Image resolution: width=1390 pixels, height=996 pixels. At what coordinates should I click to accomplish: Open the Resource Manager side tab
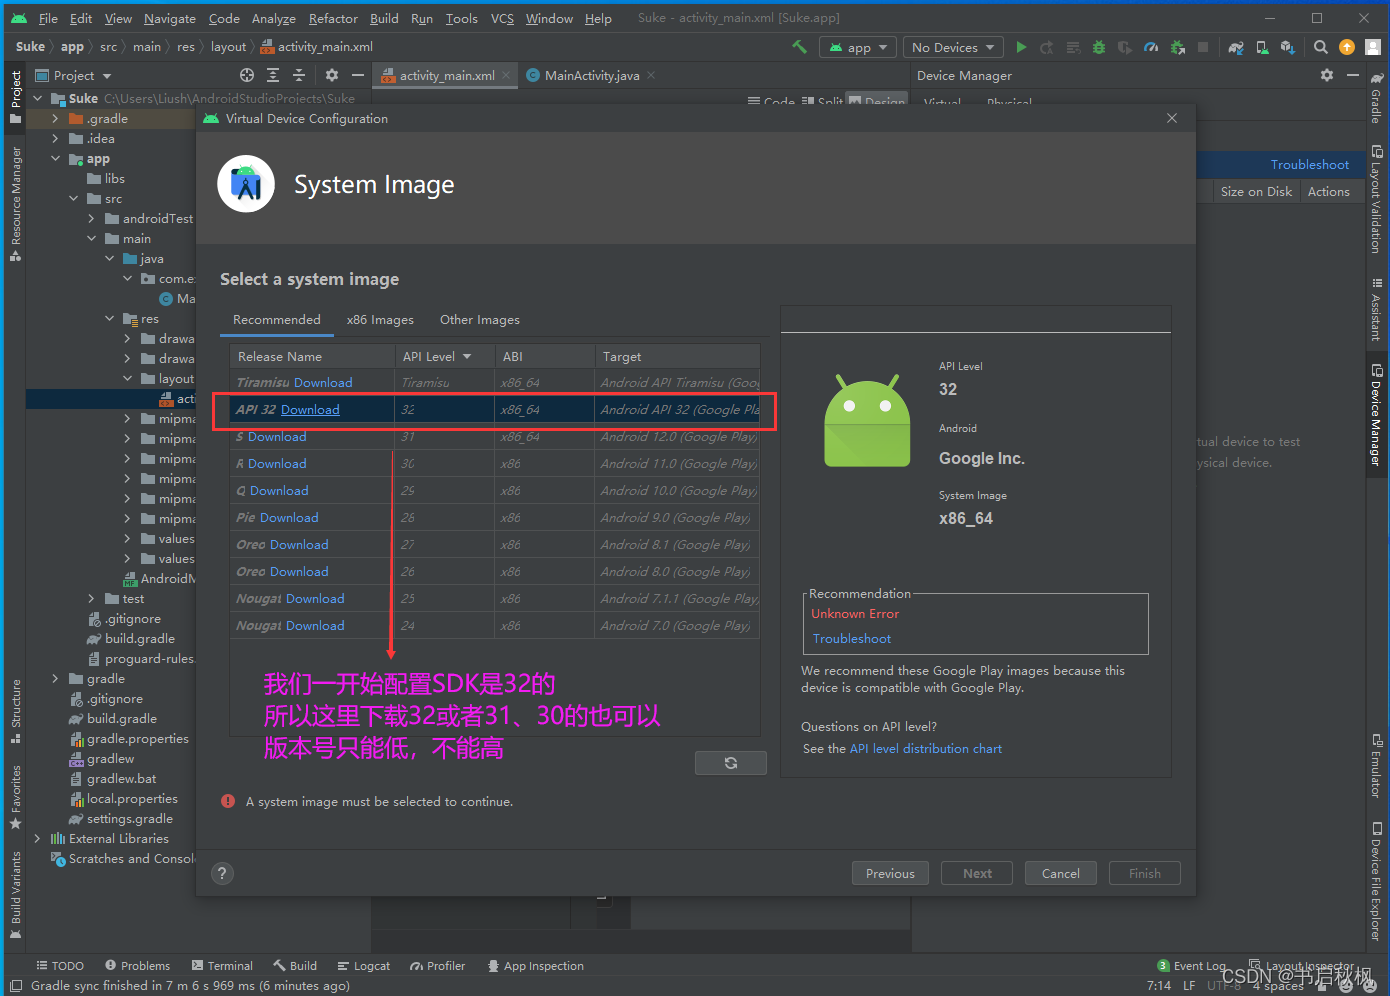(x=16, y=203)
